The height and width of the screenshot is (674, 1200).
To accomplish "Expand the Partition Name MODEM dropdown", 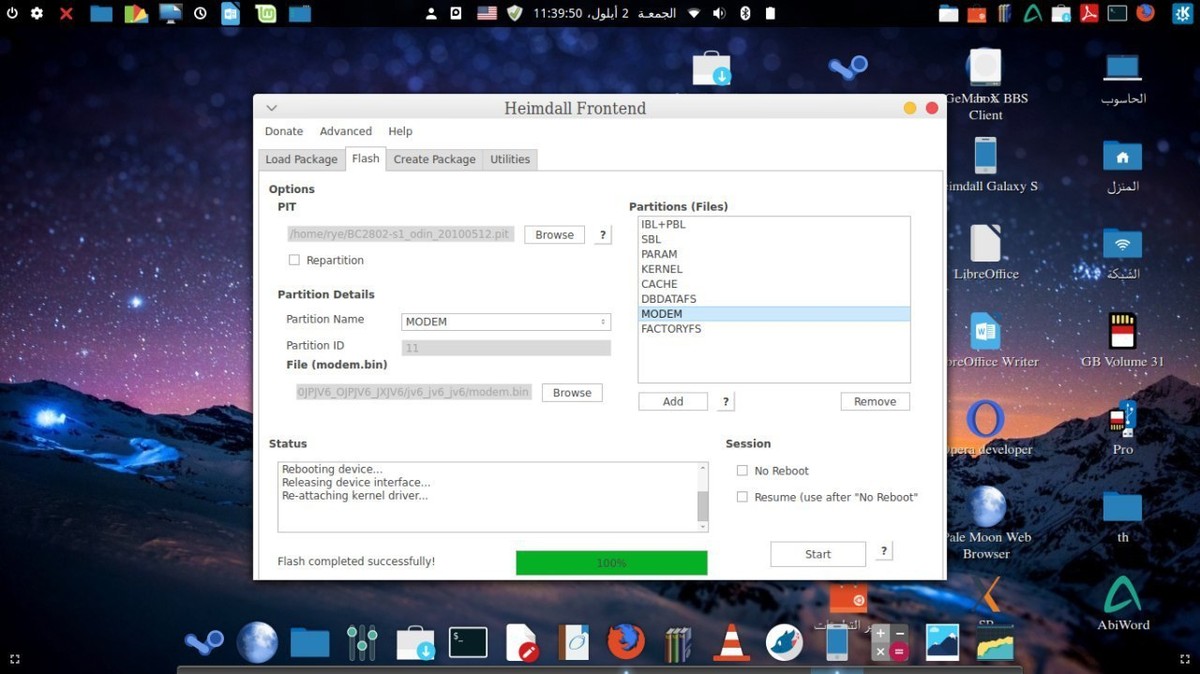I will tap(506, 322).
